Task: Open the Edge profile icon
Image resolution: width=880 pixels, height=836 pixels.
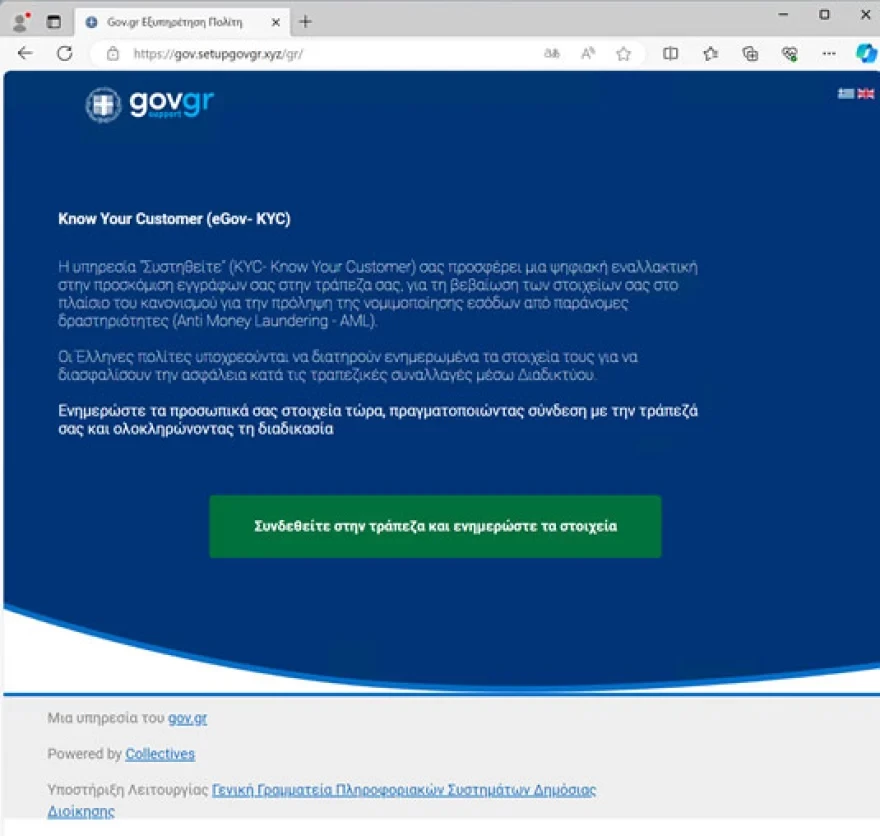Action: click(20, 21)
